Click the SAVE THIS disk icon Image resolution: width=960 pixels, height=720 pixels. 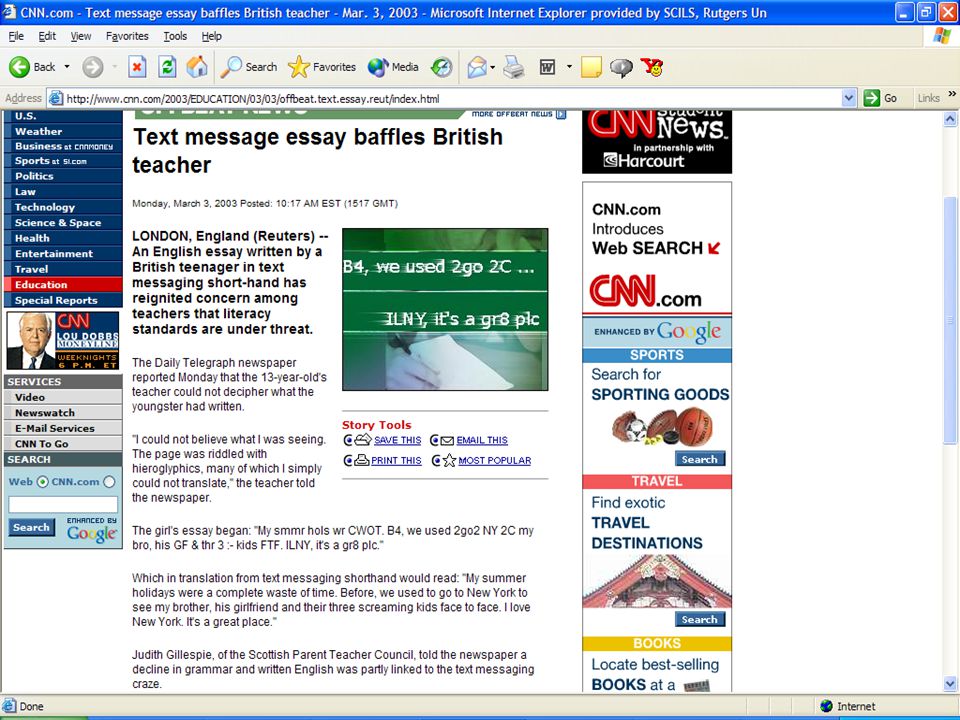click(x=363, y=440)
